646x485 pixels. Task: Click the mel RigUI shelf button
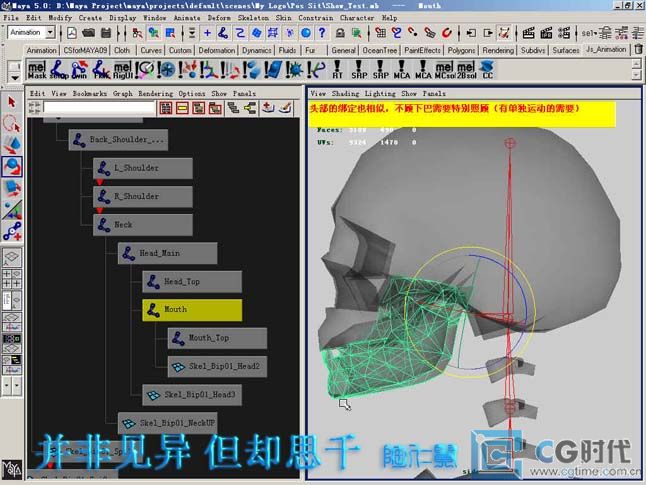coord(123,70)
